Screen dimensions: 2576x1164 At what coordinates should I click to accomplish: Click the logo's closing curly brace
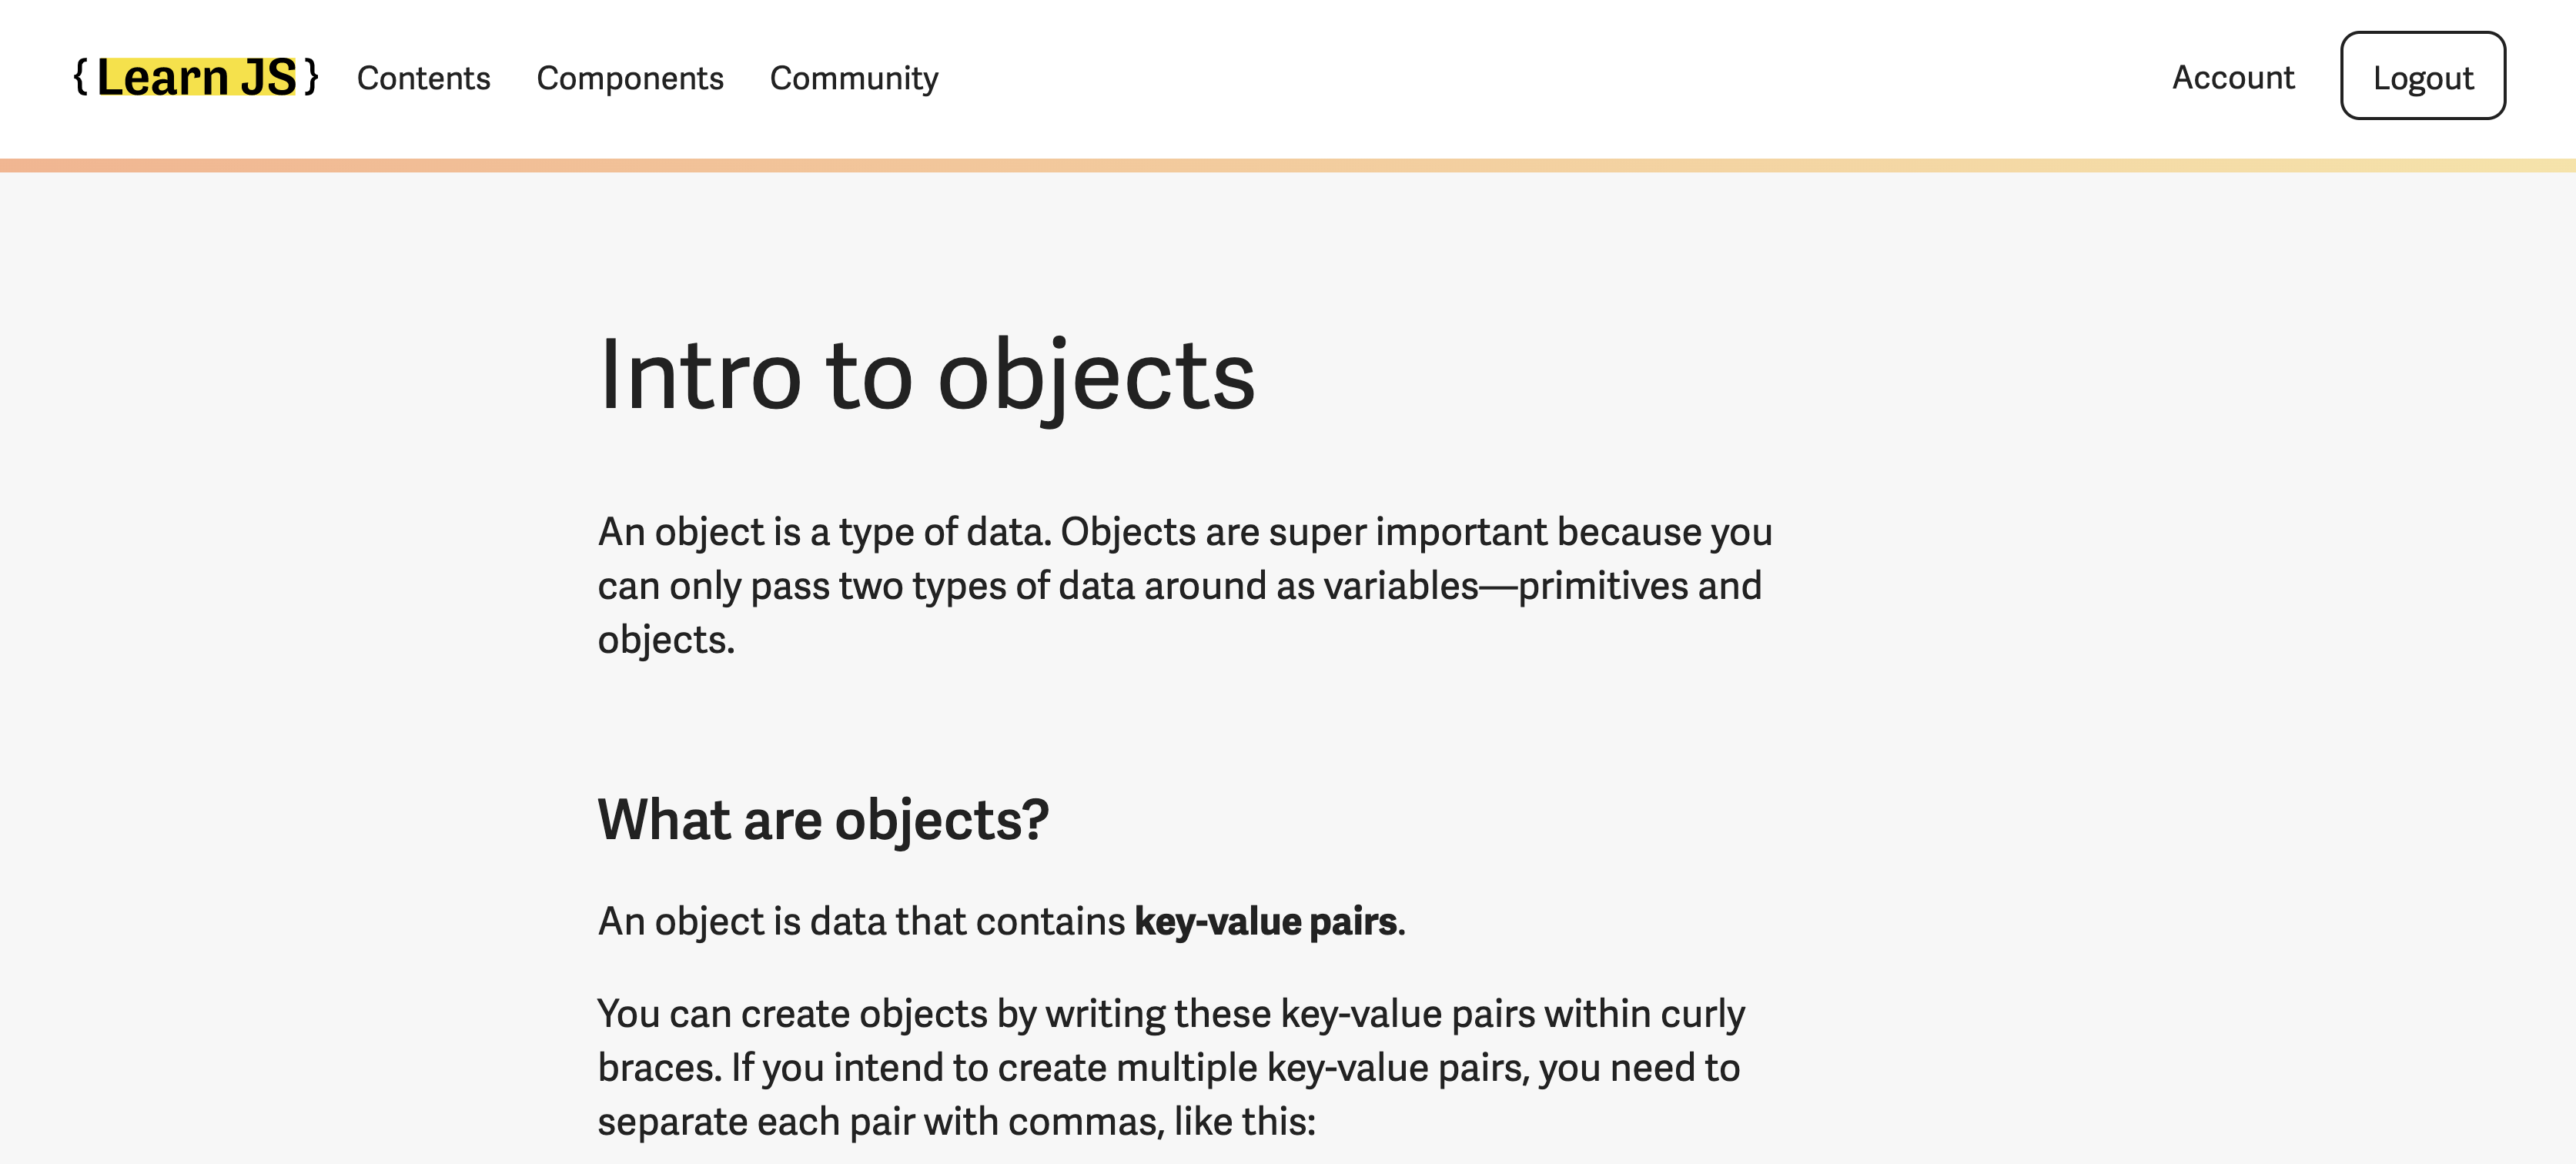311,77
